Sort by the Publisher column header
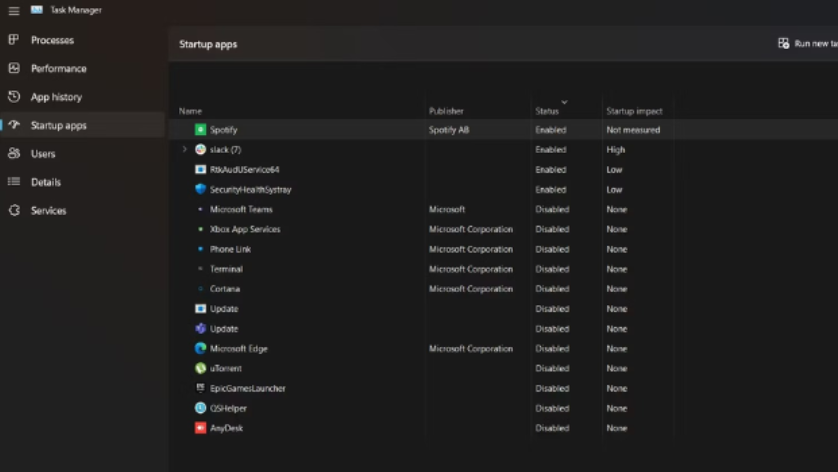 click(x=446, y=111)
